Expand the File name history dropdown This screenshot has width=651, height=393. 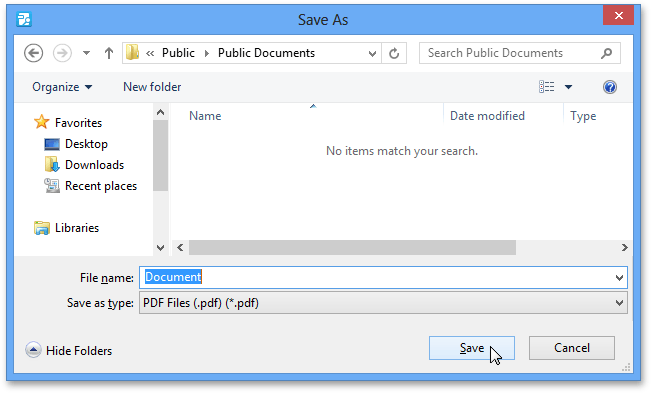619,278
